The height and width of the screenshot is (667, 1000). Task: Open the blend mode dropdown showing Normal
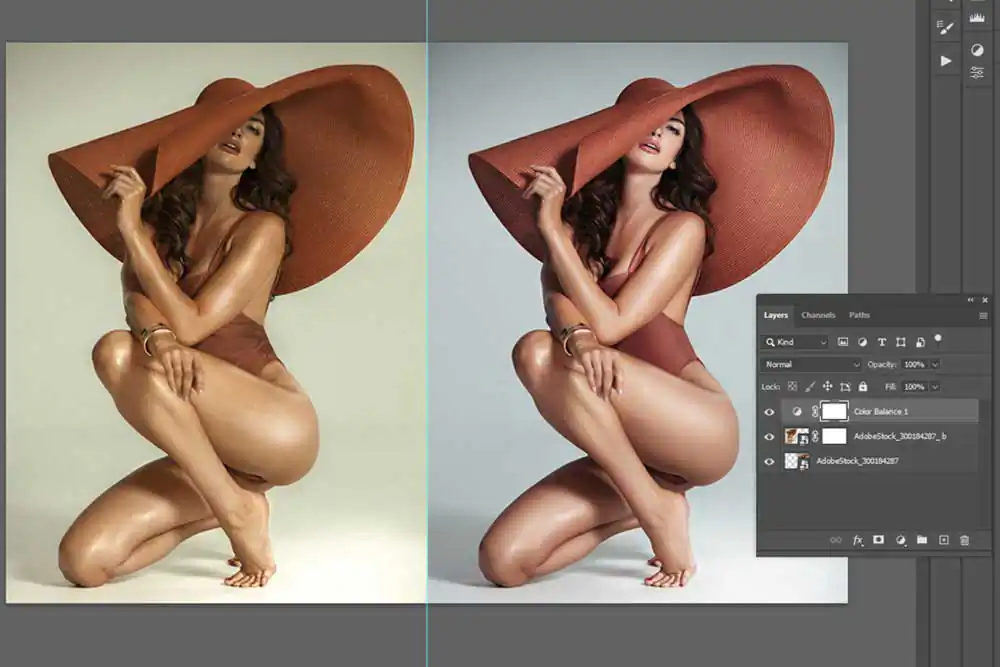click(x=810, y=364)
